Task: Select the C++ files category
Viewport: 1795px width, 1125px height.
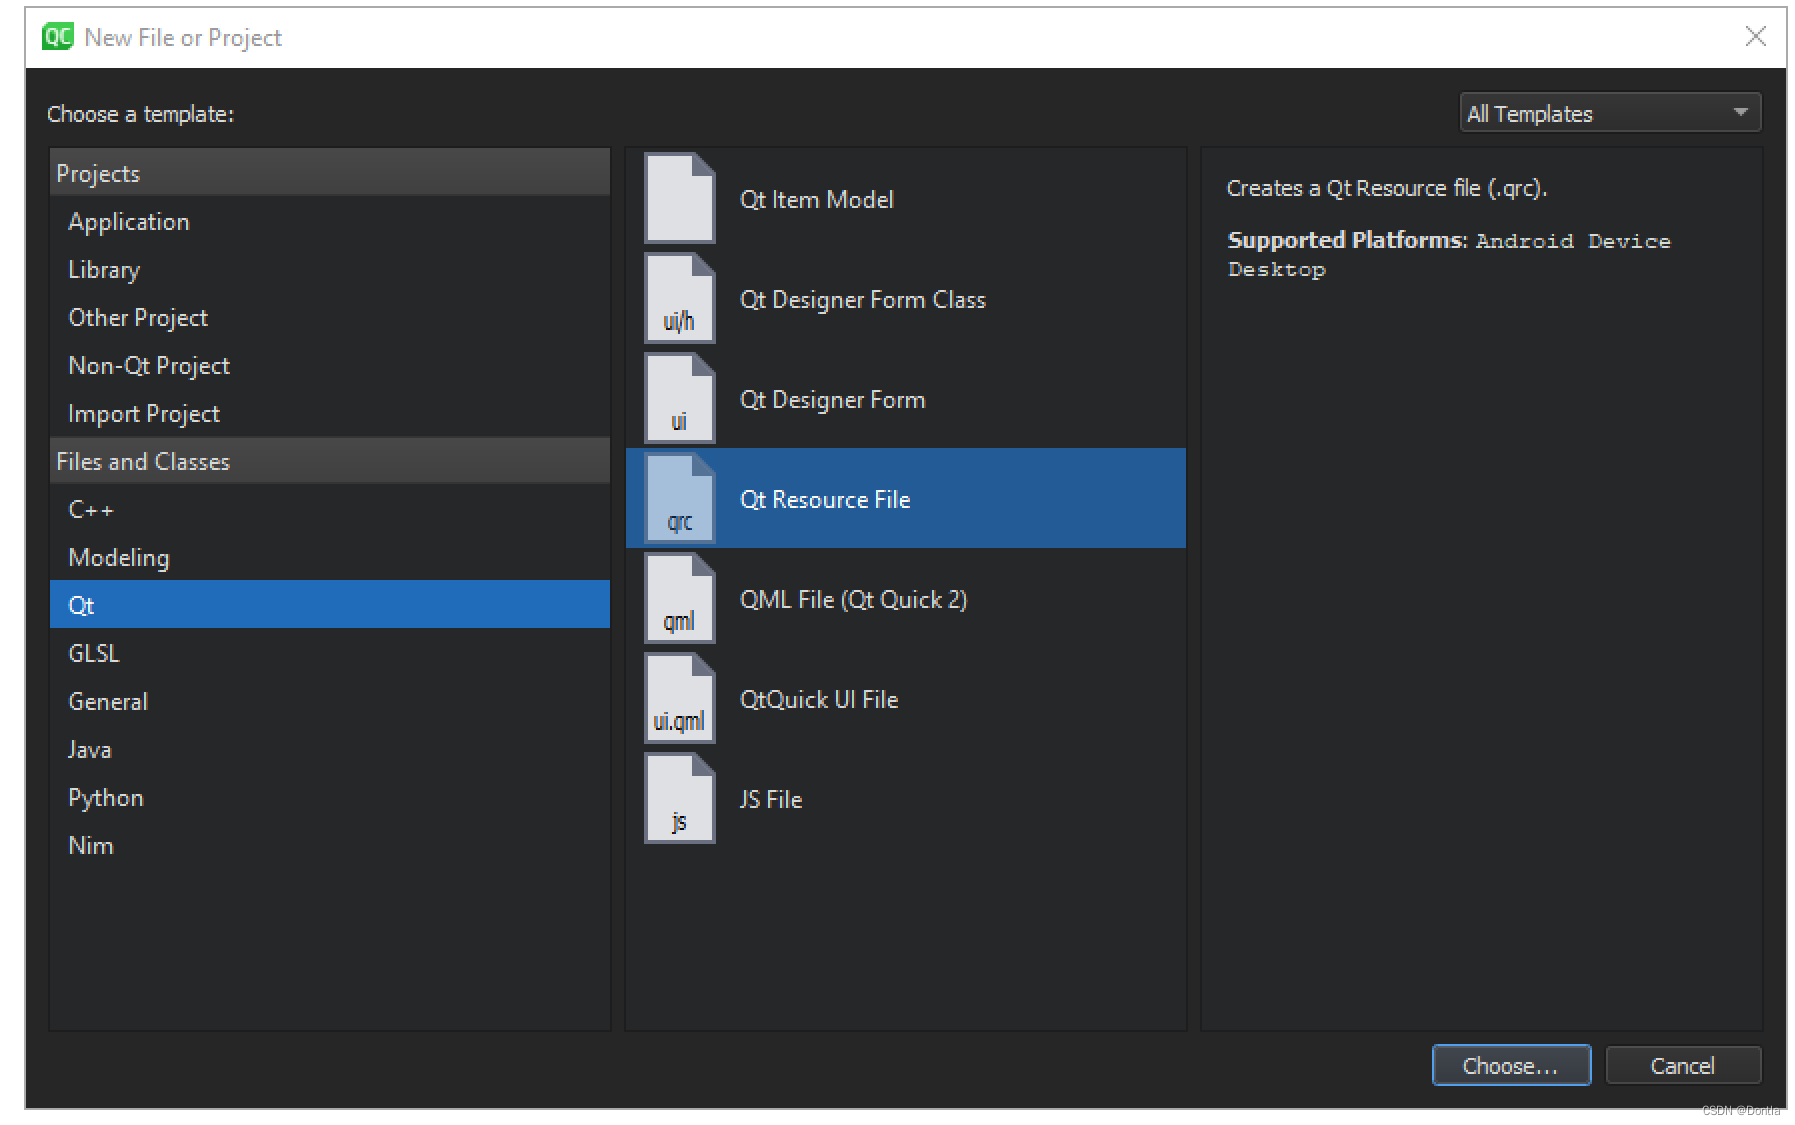Action: (x=329, y=510)
